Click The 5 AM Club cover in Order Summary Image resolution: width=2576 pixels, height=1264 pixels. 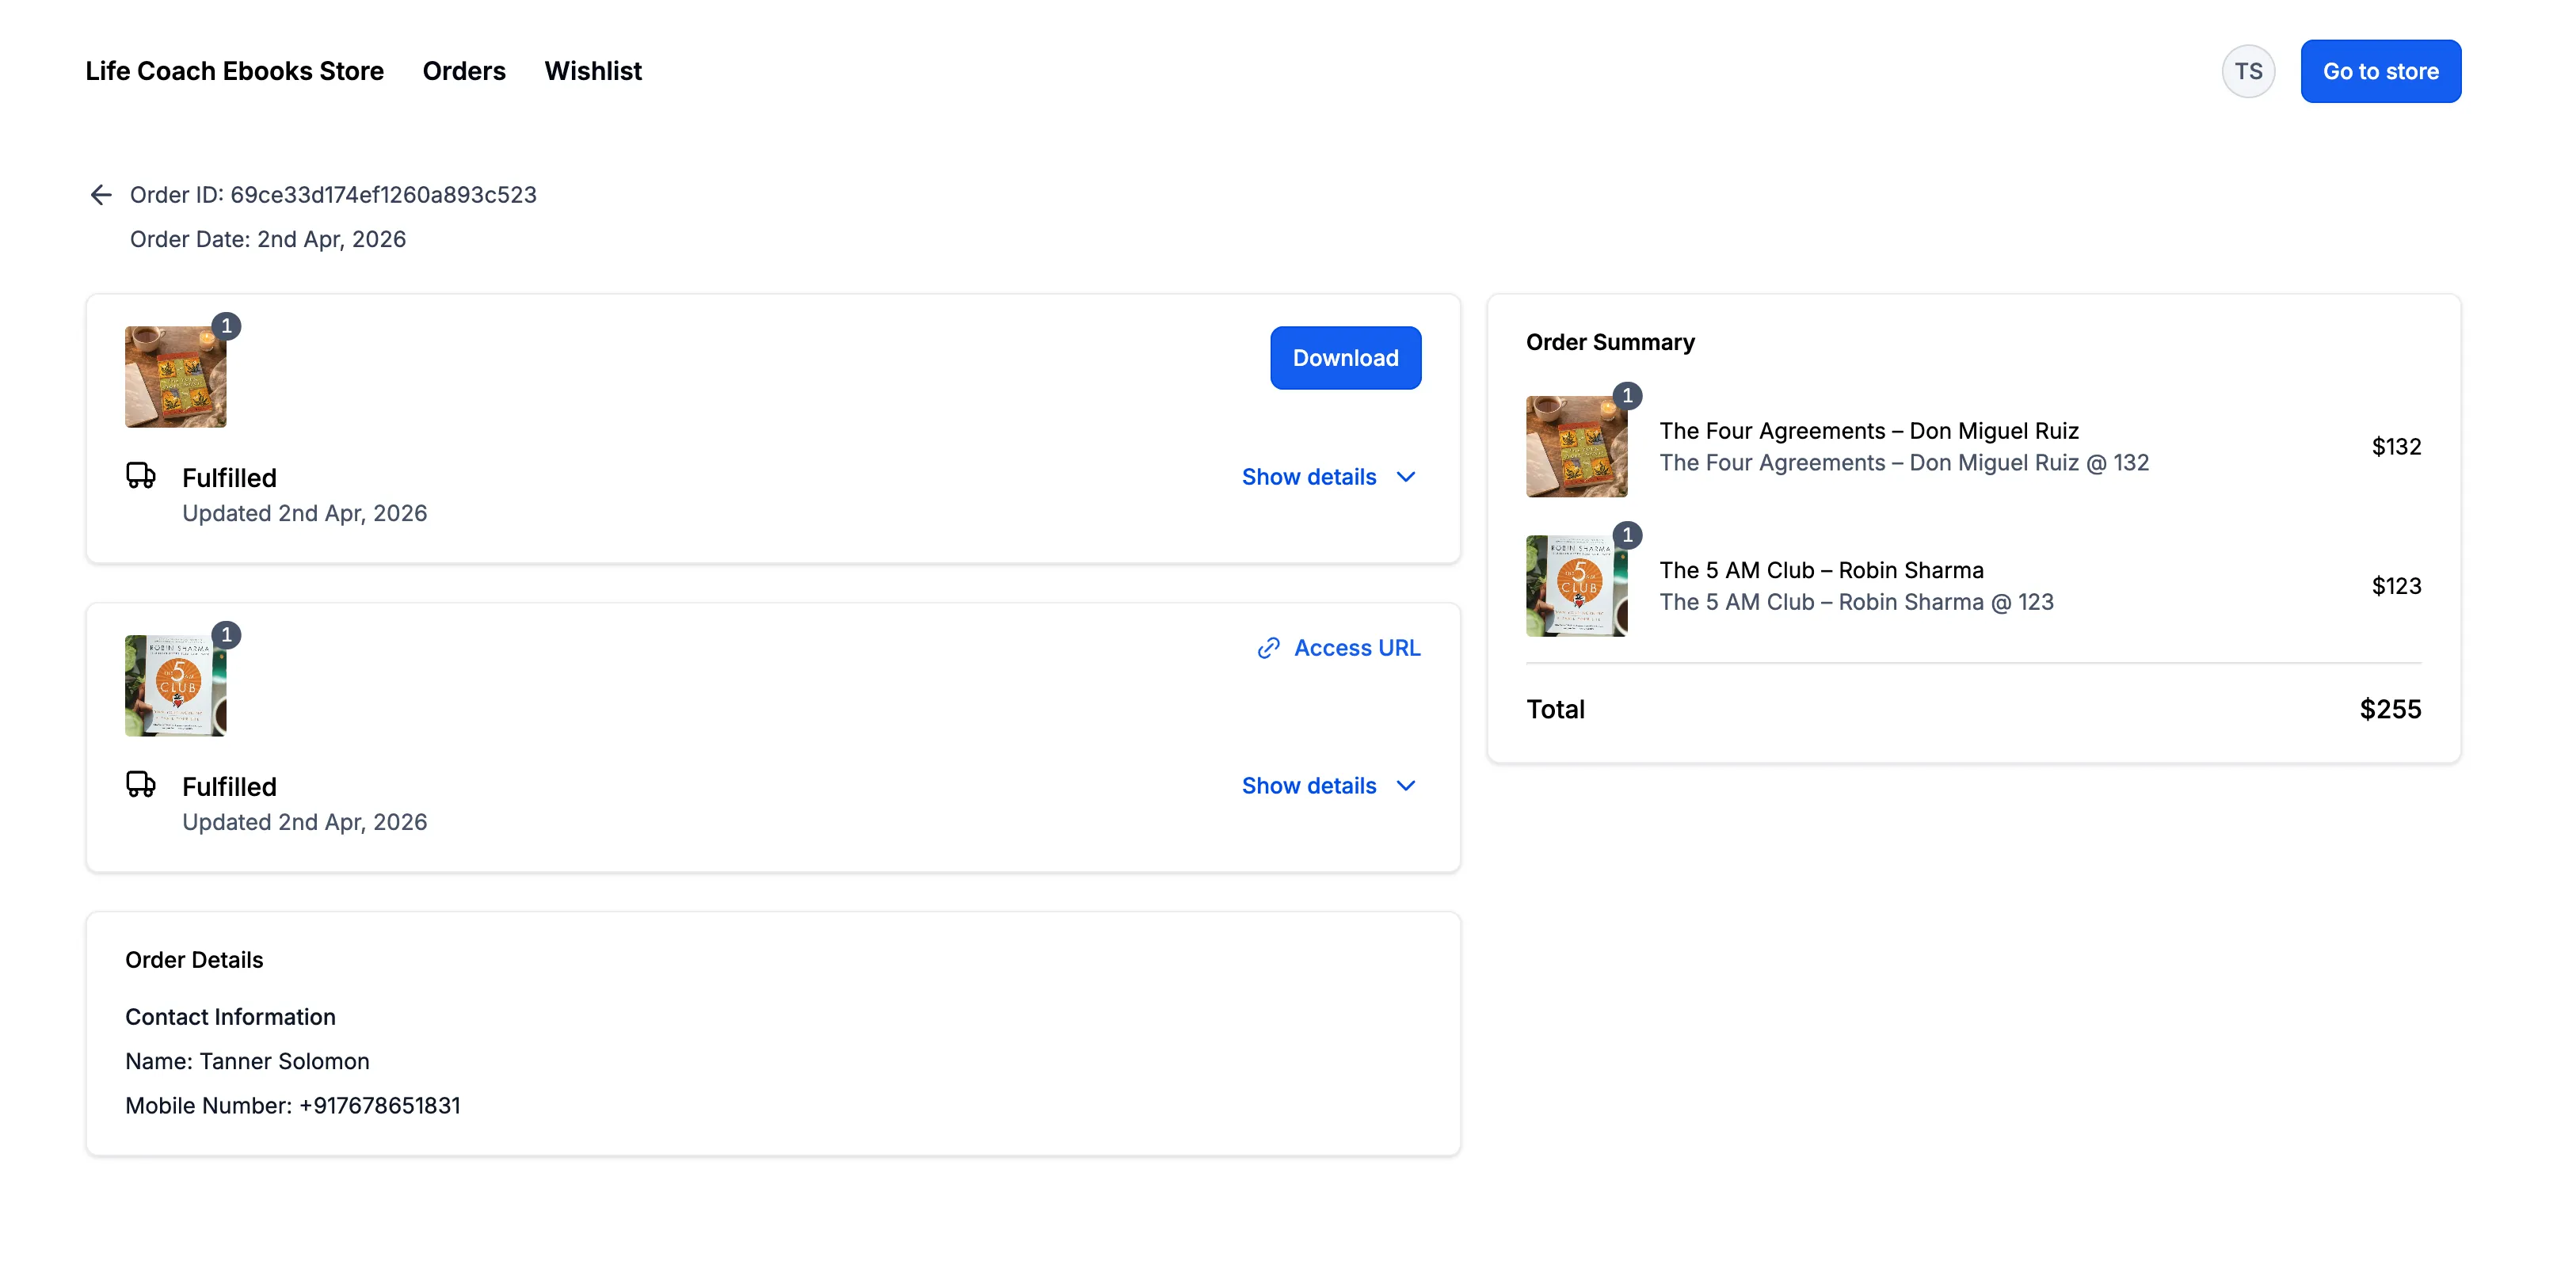tap(1576, 585)
